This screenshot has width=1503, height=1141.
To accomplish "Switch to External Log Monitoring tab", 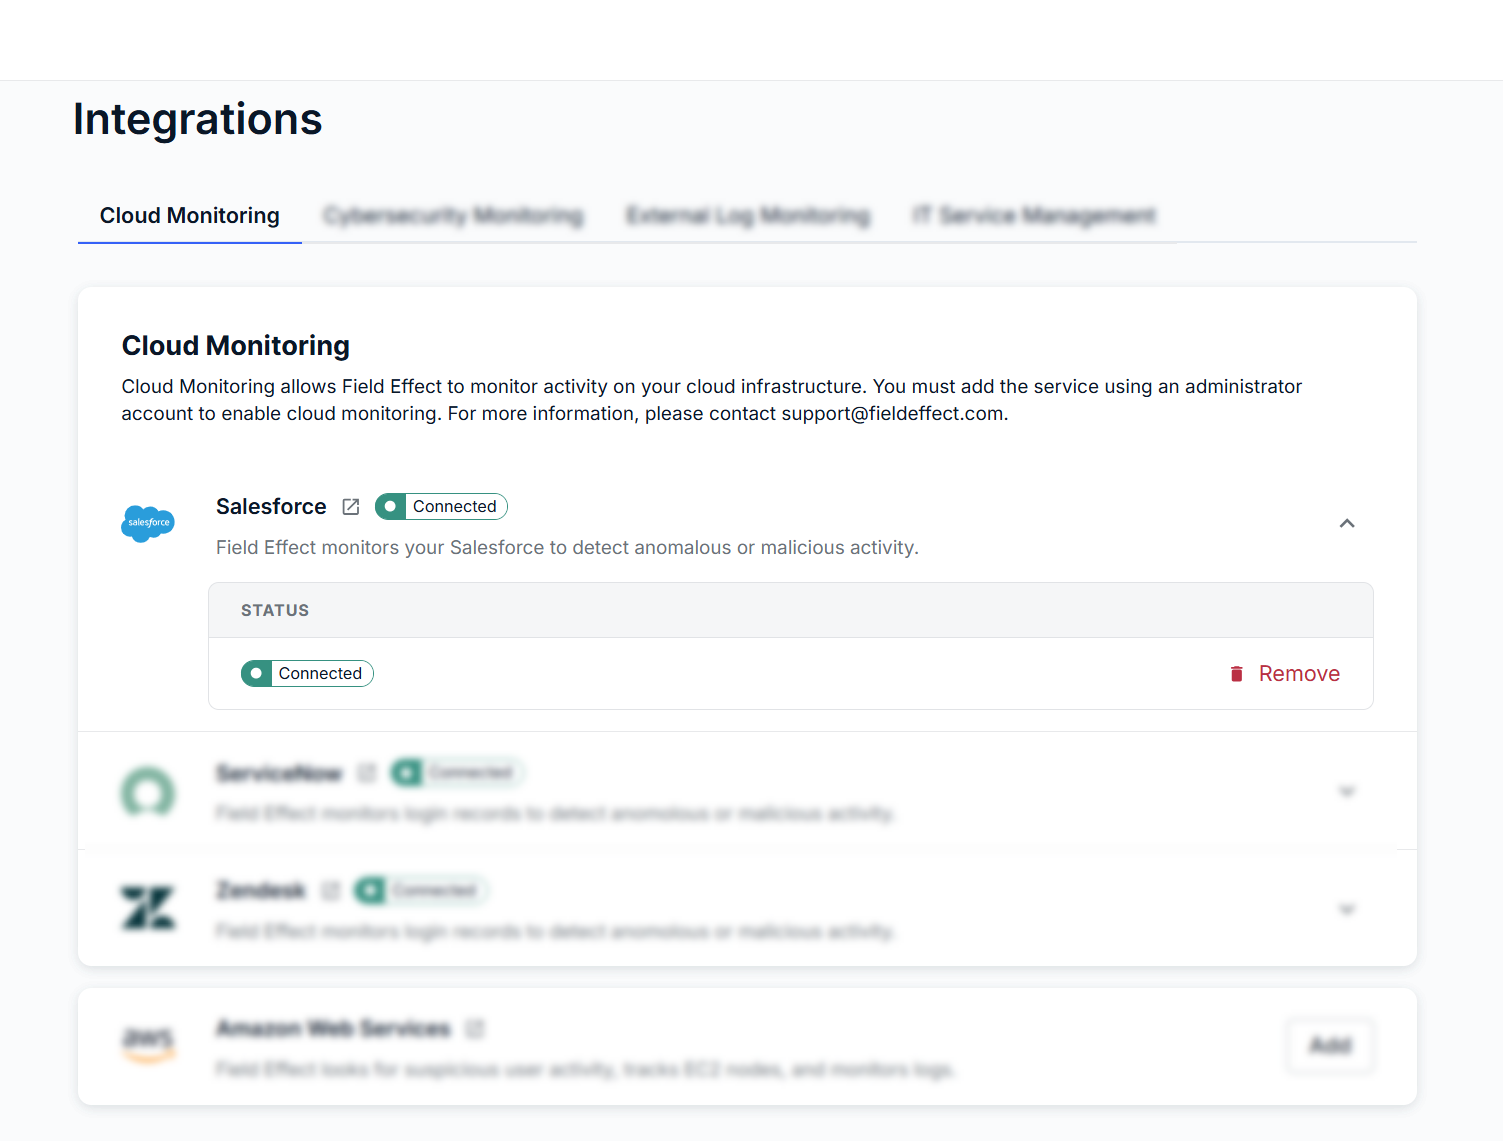I will [748, 216].
